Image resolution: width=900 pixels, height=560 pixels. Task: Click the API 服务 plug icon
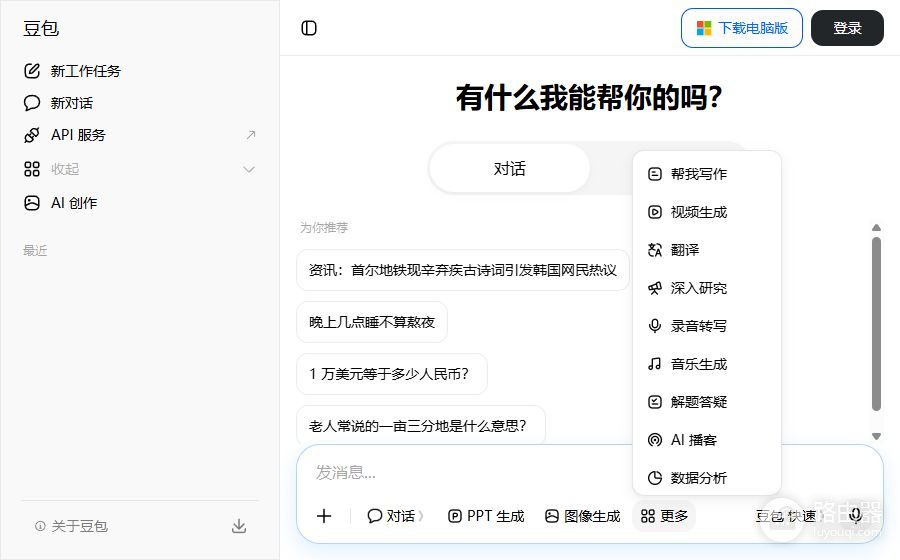32,135
